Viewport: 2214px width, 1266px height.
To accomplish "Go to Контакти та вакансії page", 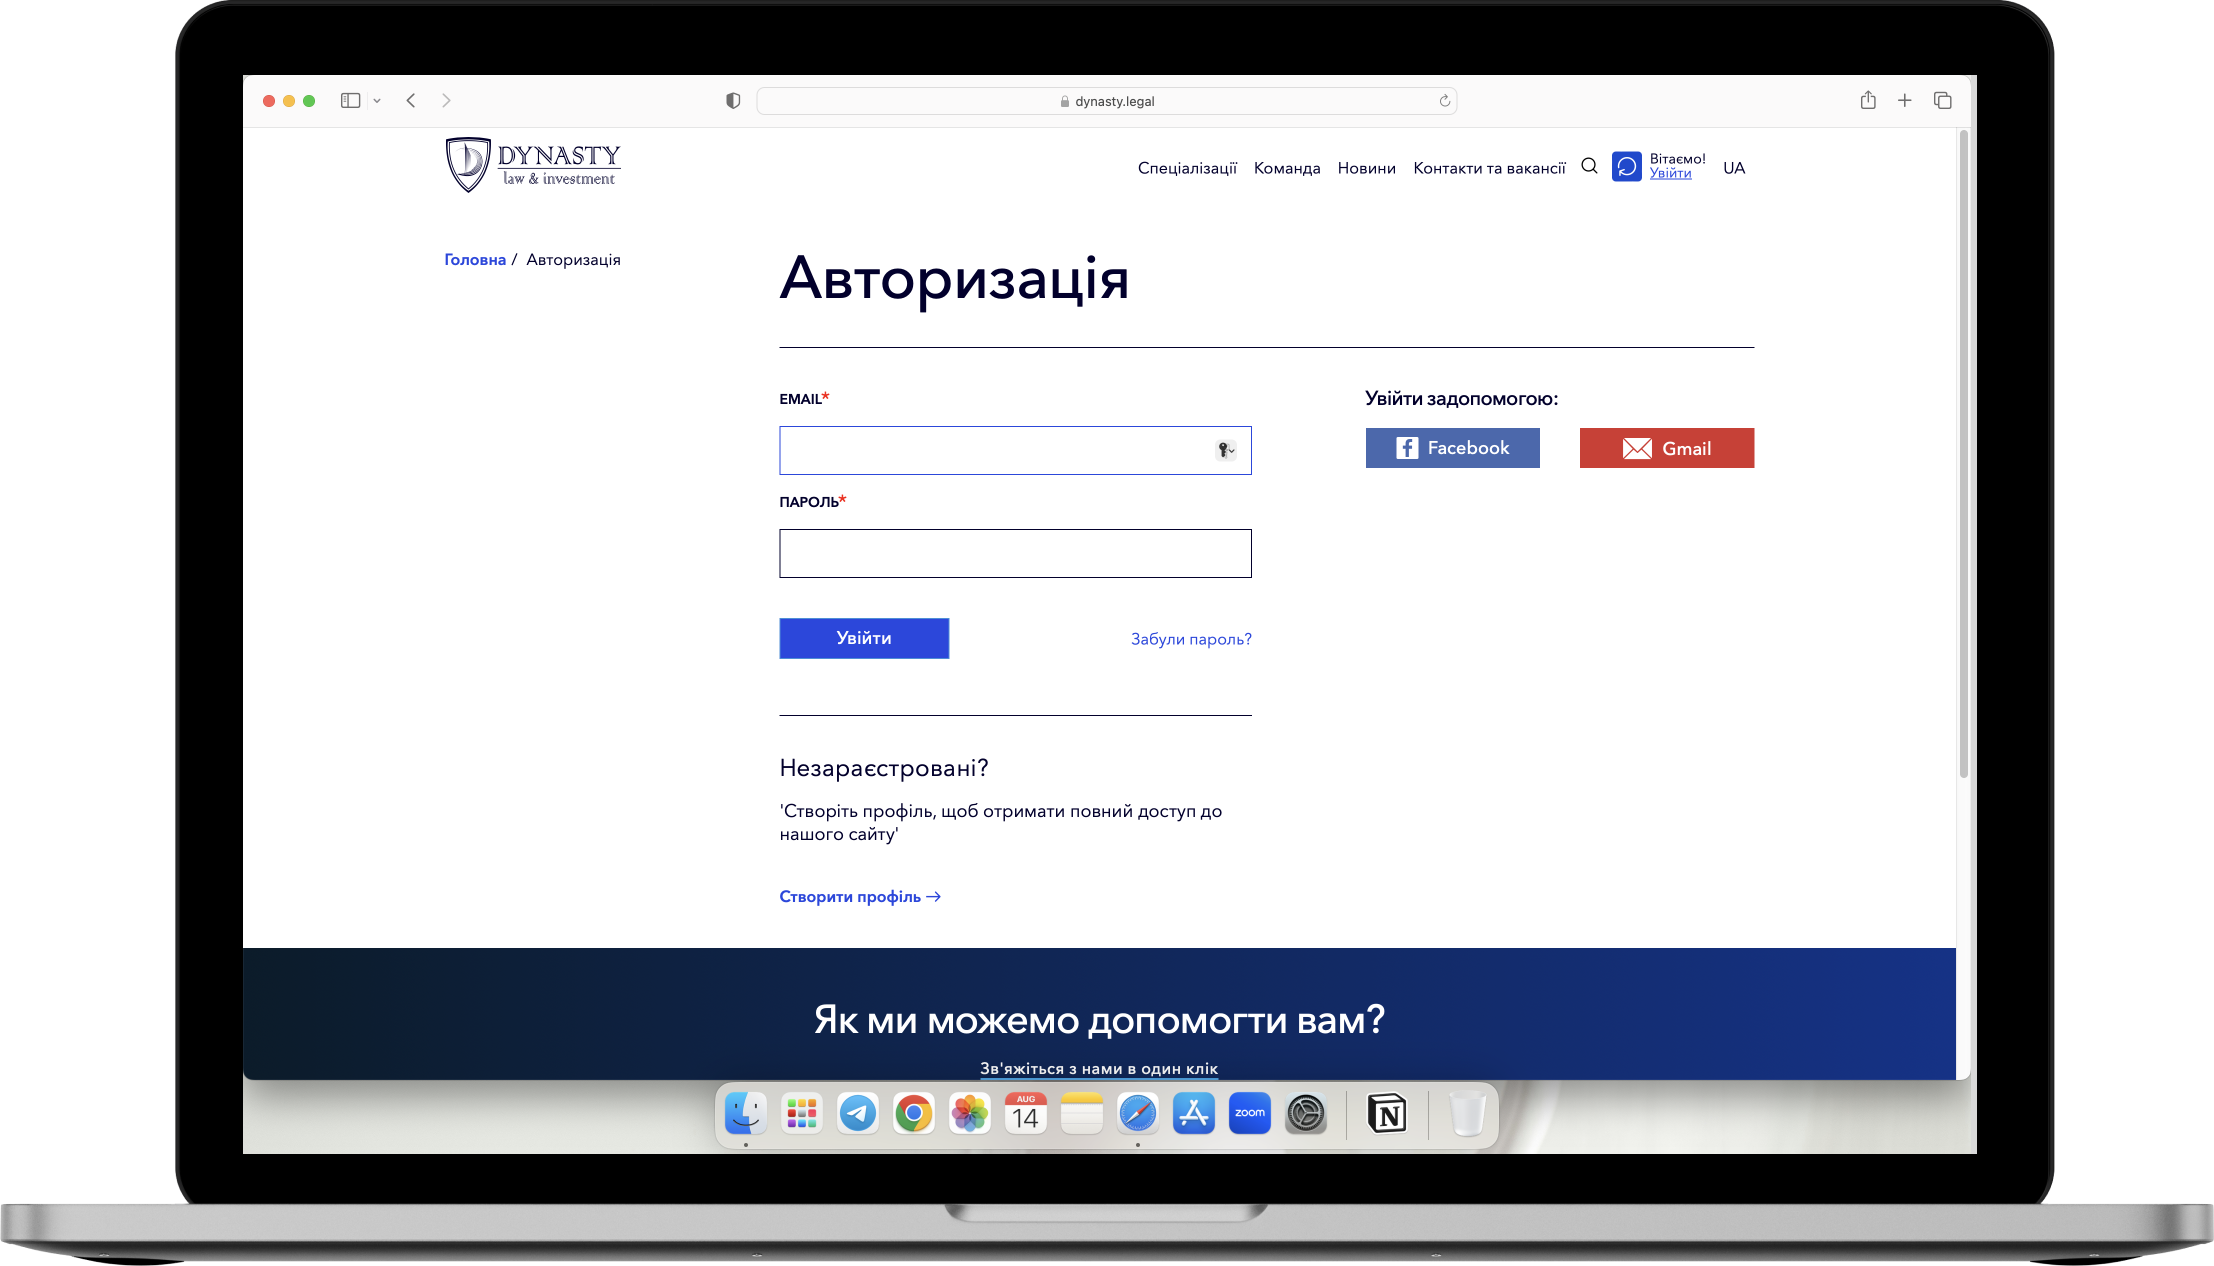I will pos(1489,168).
